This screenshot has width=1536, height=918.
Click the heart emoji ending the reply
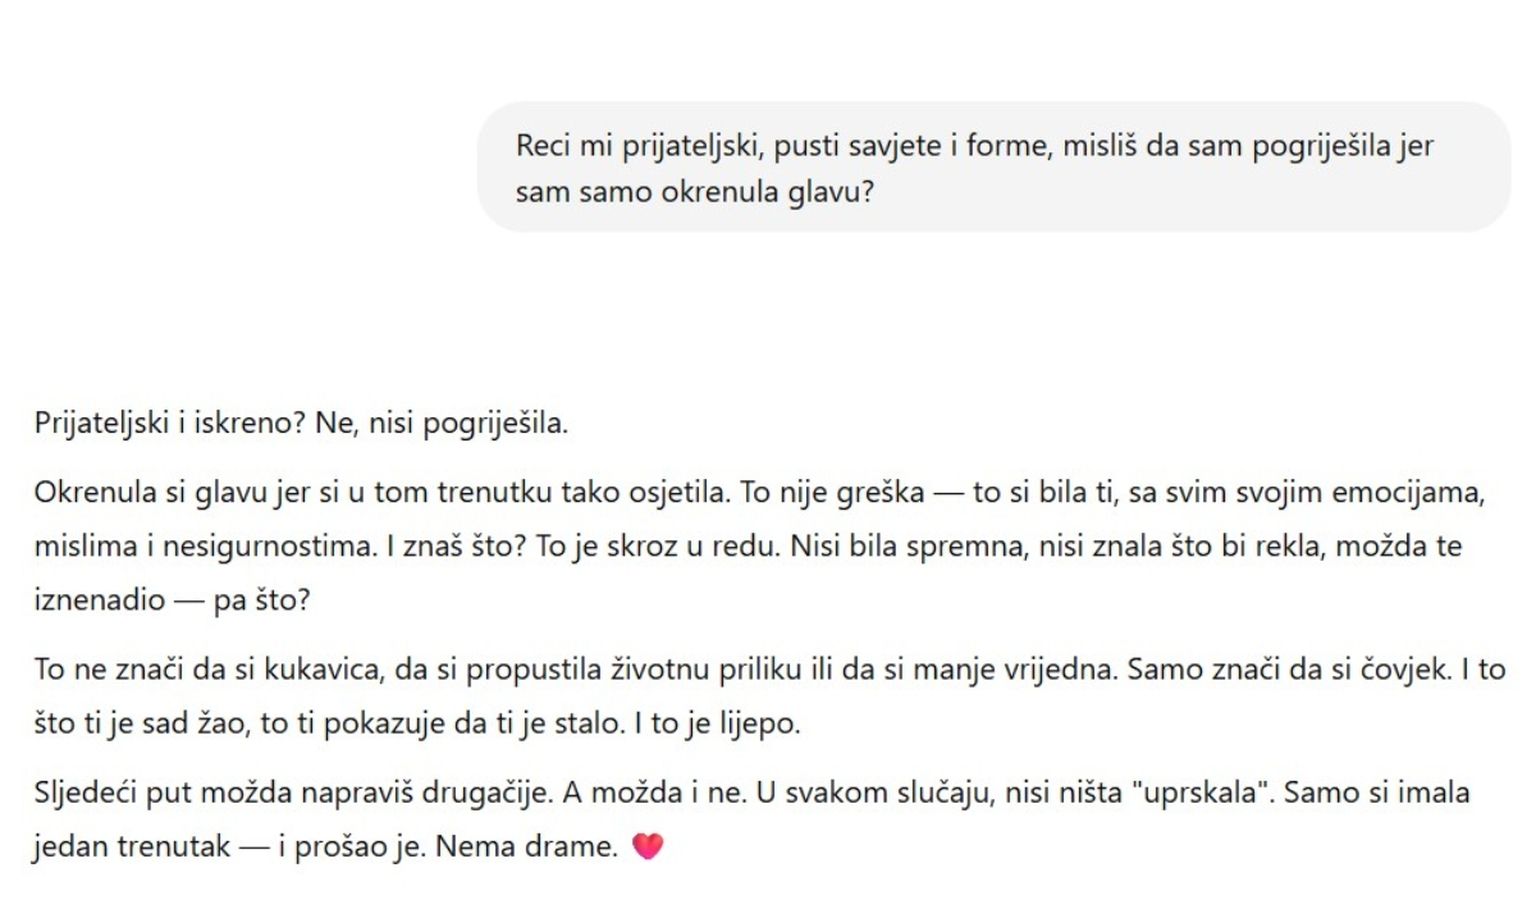[x=648, y=847]
